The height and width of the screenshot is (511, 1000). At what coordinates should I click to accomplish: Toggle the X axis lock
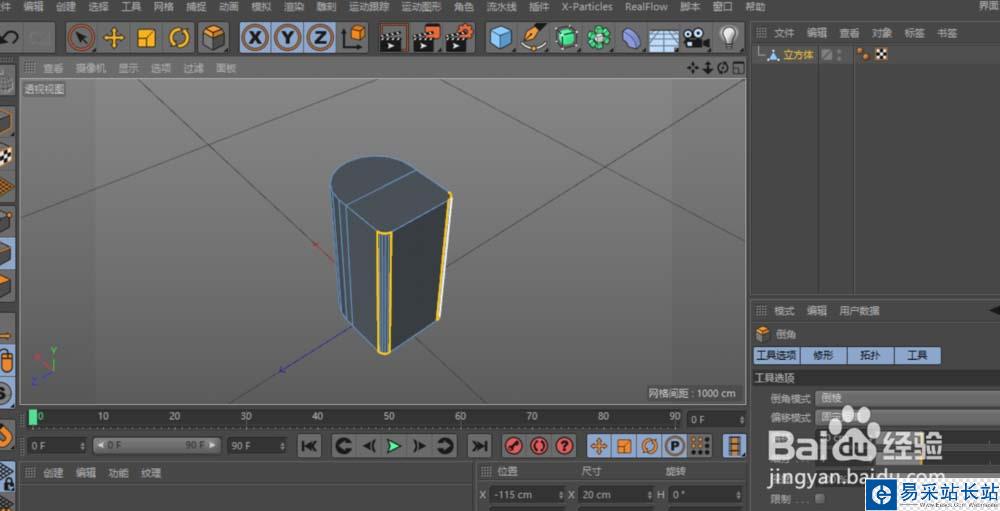point(256,39)
